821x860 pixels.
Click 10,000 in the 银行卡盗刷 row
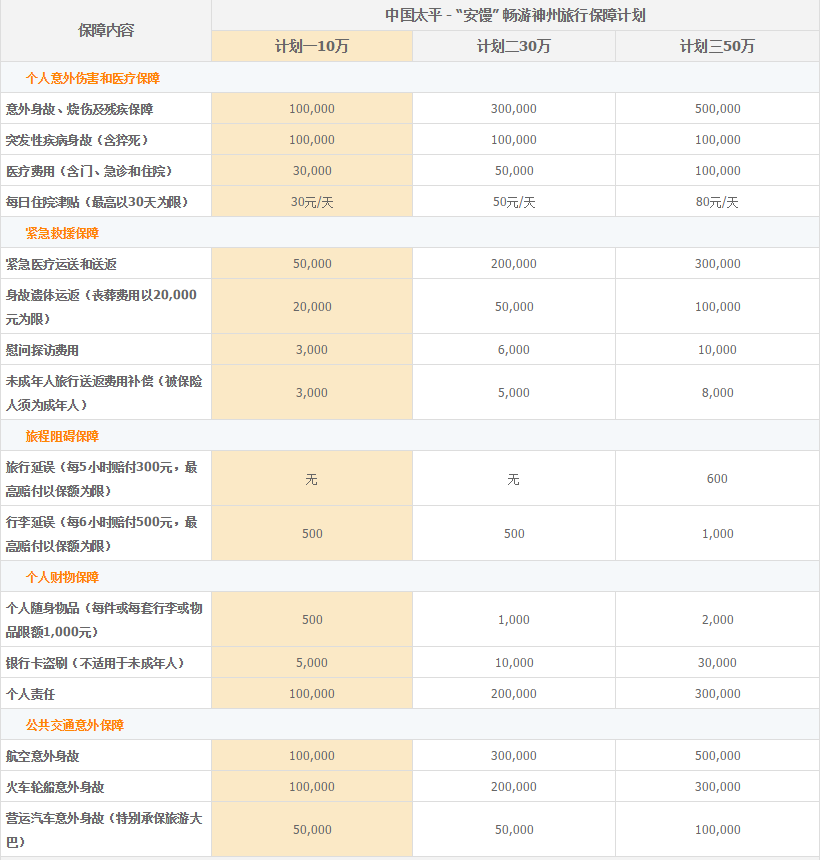[x=514, y=662]
